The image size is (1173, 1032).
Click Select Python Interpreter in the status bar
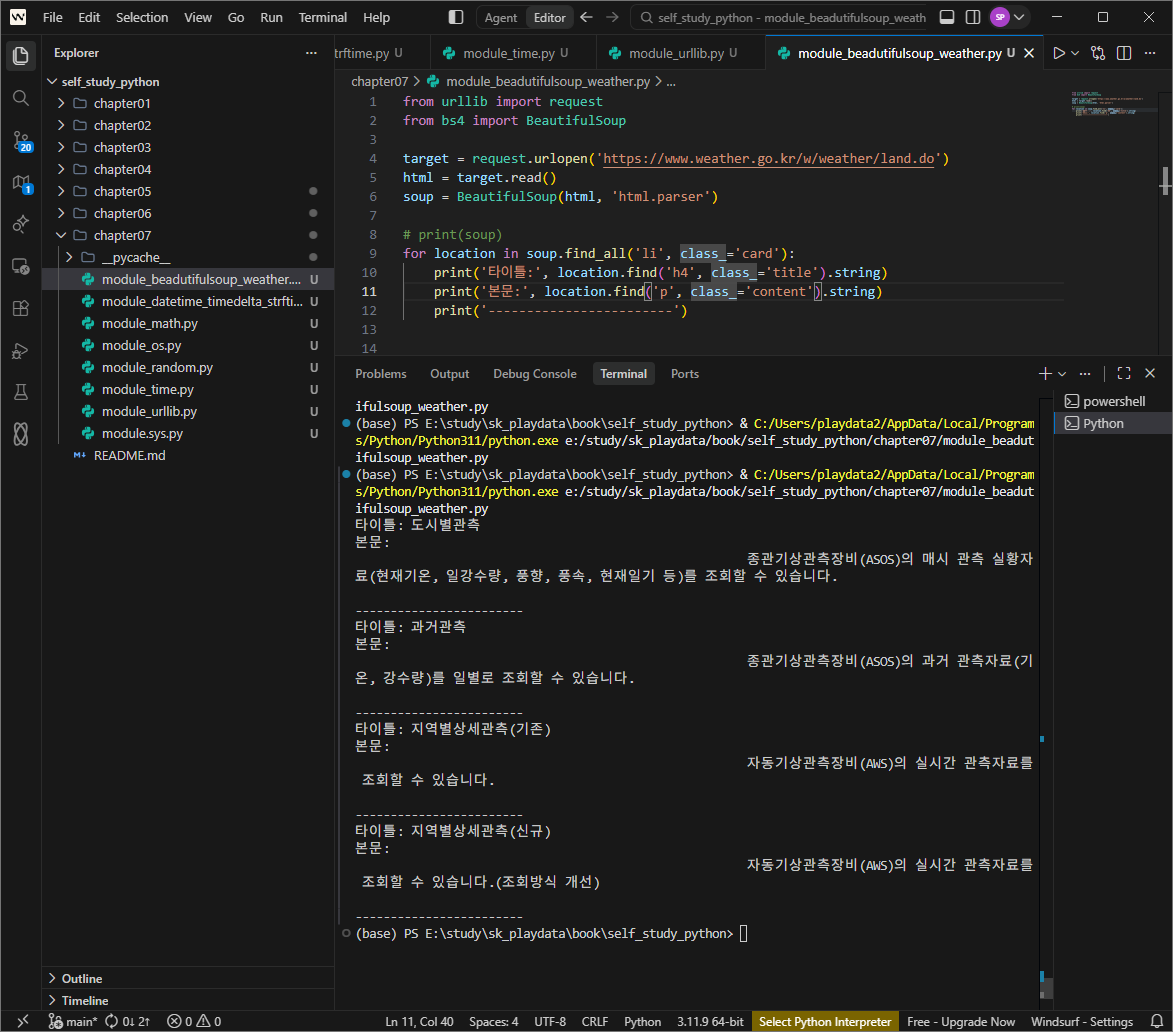[x=824, y=1022]
